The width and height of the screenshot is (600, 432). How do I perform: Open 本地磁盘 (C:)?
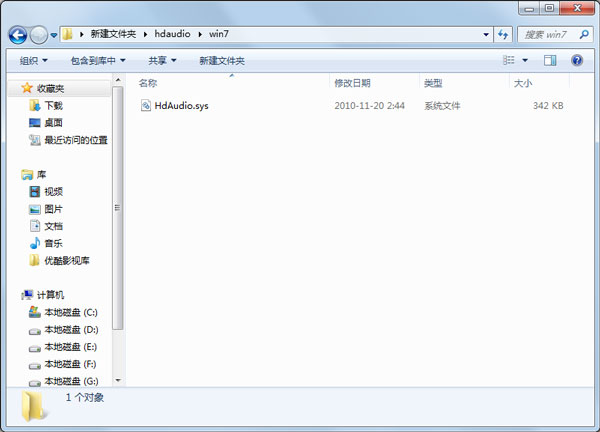click(71, 313)
